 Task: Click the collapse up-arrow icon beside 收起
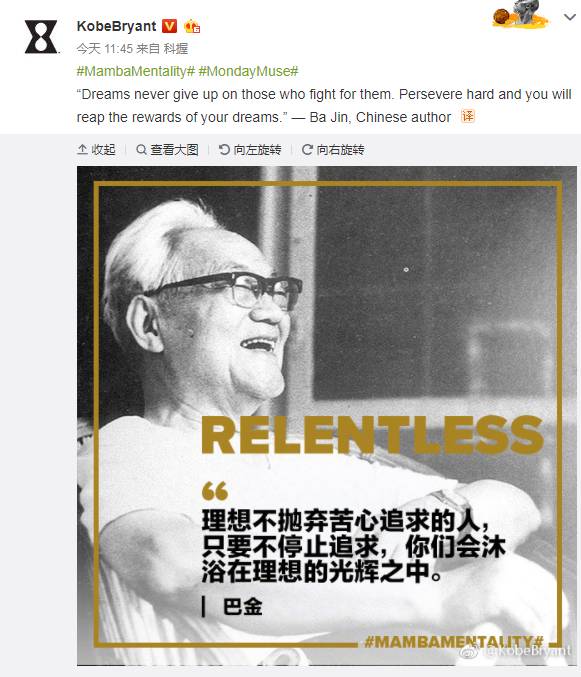(82, 150)
